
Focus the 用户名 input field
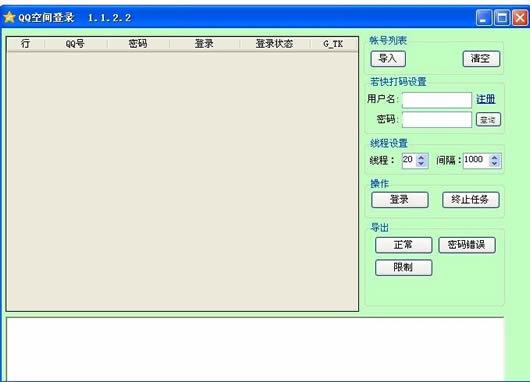click(437, 100)
